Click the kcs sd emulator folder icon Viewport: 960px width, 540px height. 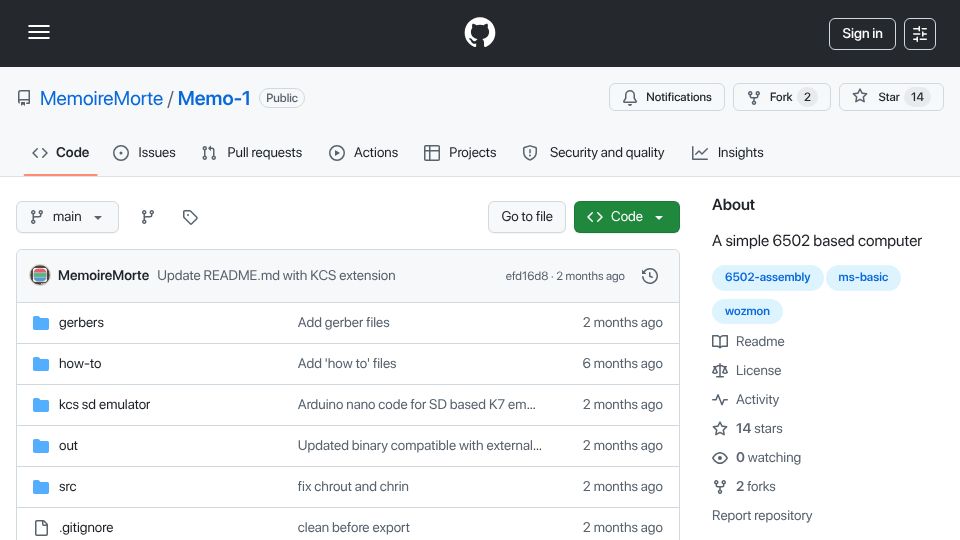tap(41, 405)
